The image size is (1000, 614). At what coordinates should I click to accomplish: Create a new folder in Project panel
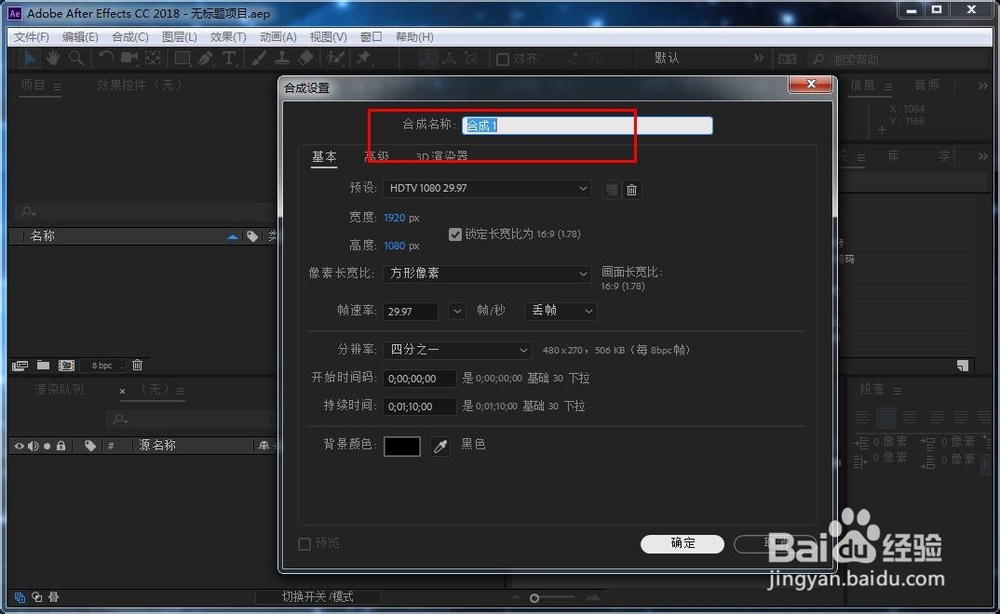(43, 365)
